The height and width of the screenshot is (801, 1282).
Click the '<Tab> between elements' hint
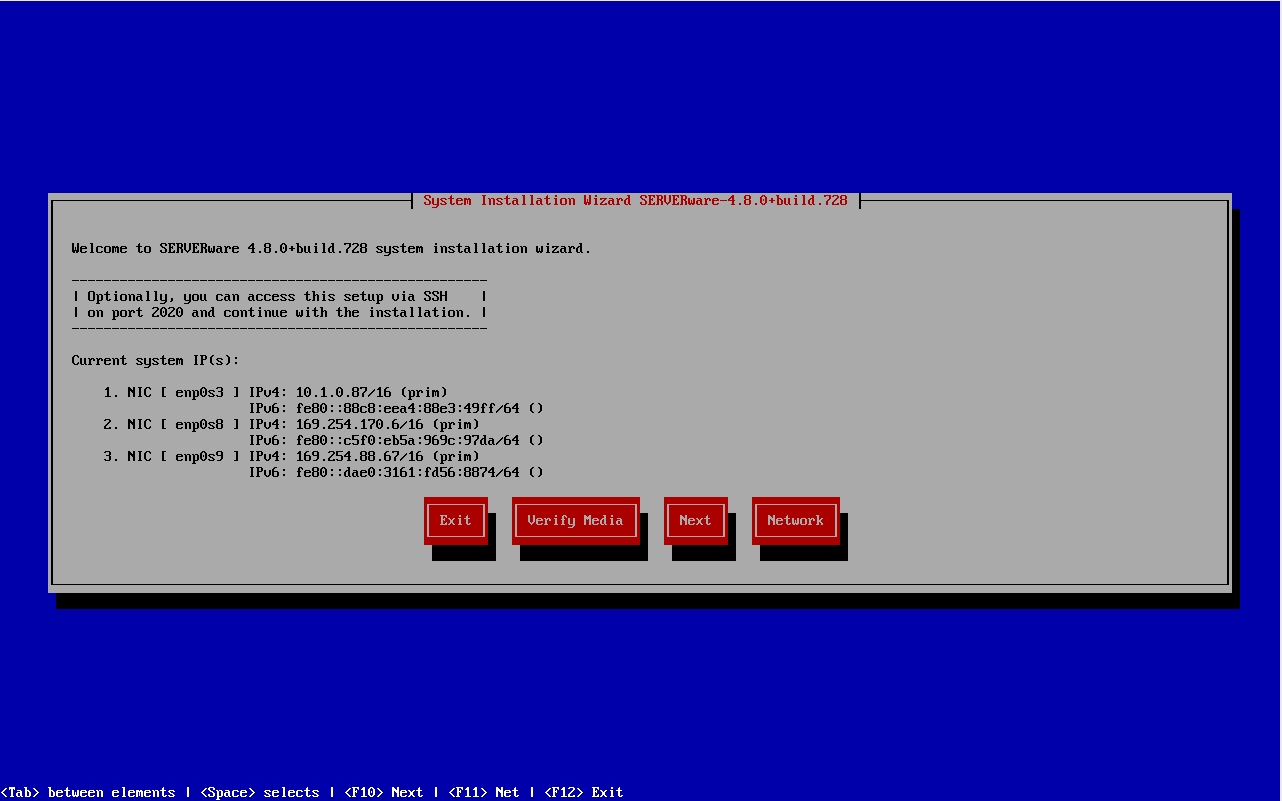(88, 792)
